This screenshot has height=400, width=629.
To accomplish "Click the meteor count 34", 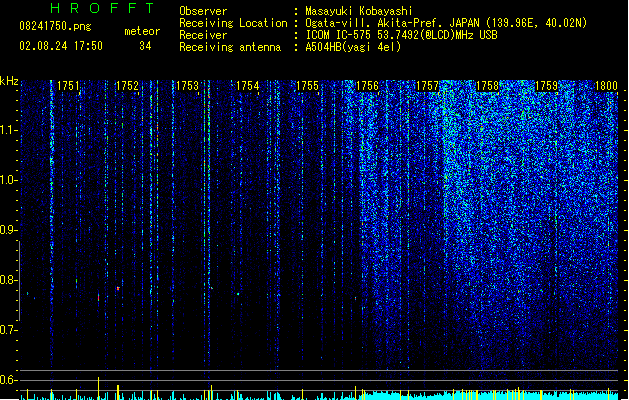I will click(x=145, y=46).
